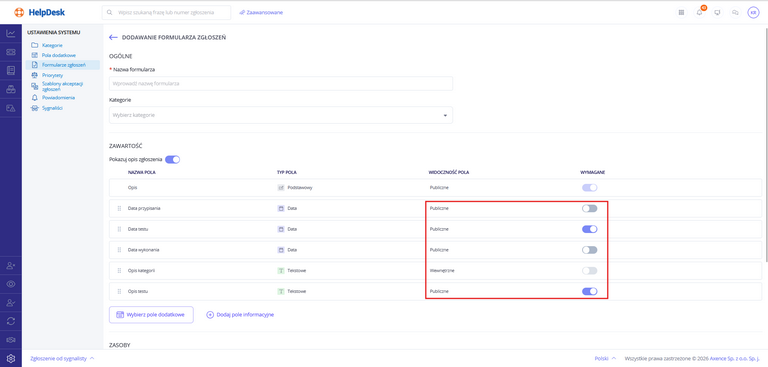Click the Opis testu field name
Image resolution: width=768 pixels, height=367 pixels.
(x=138, y=291)
